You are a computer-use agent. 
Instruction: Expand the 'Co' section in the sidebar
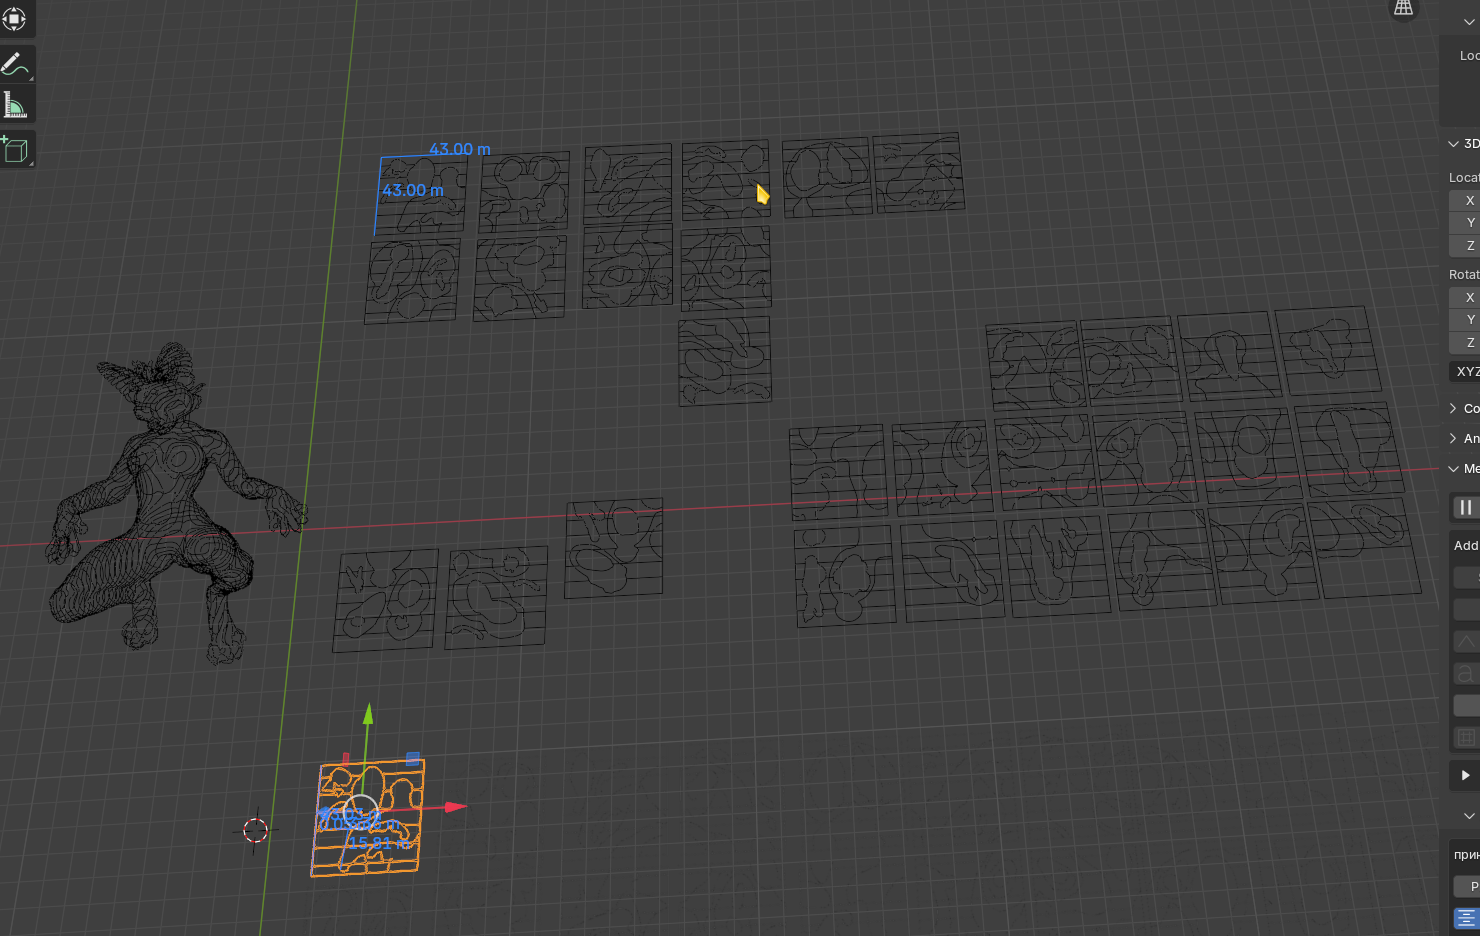pyautogui.click(x=1453, y=408)
